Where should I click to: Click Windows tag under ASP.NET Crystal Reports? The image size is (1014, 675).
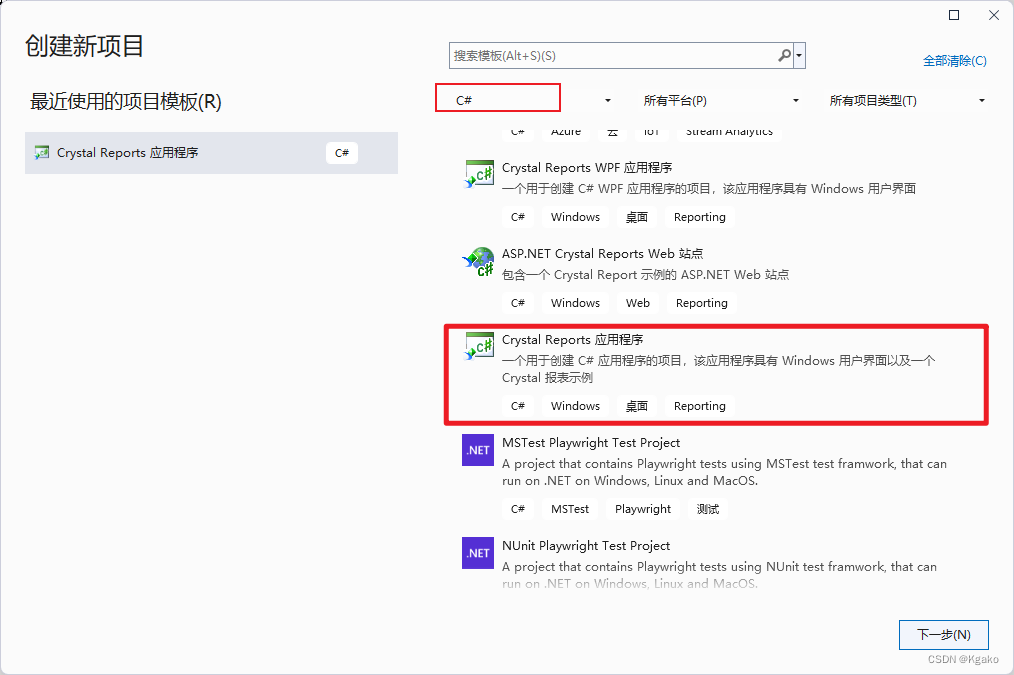coord(575,303)
